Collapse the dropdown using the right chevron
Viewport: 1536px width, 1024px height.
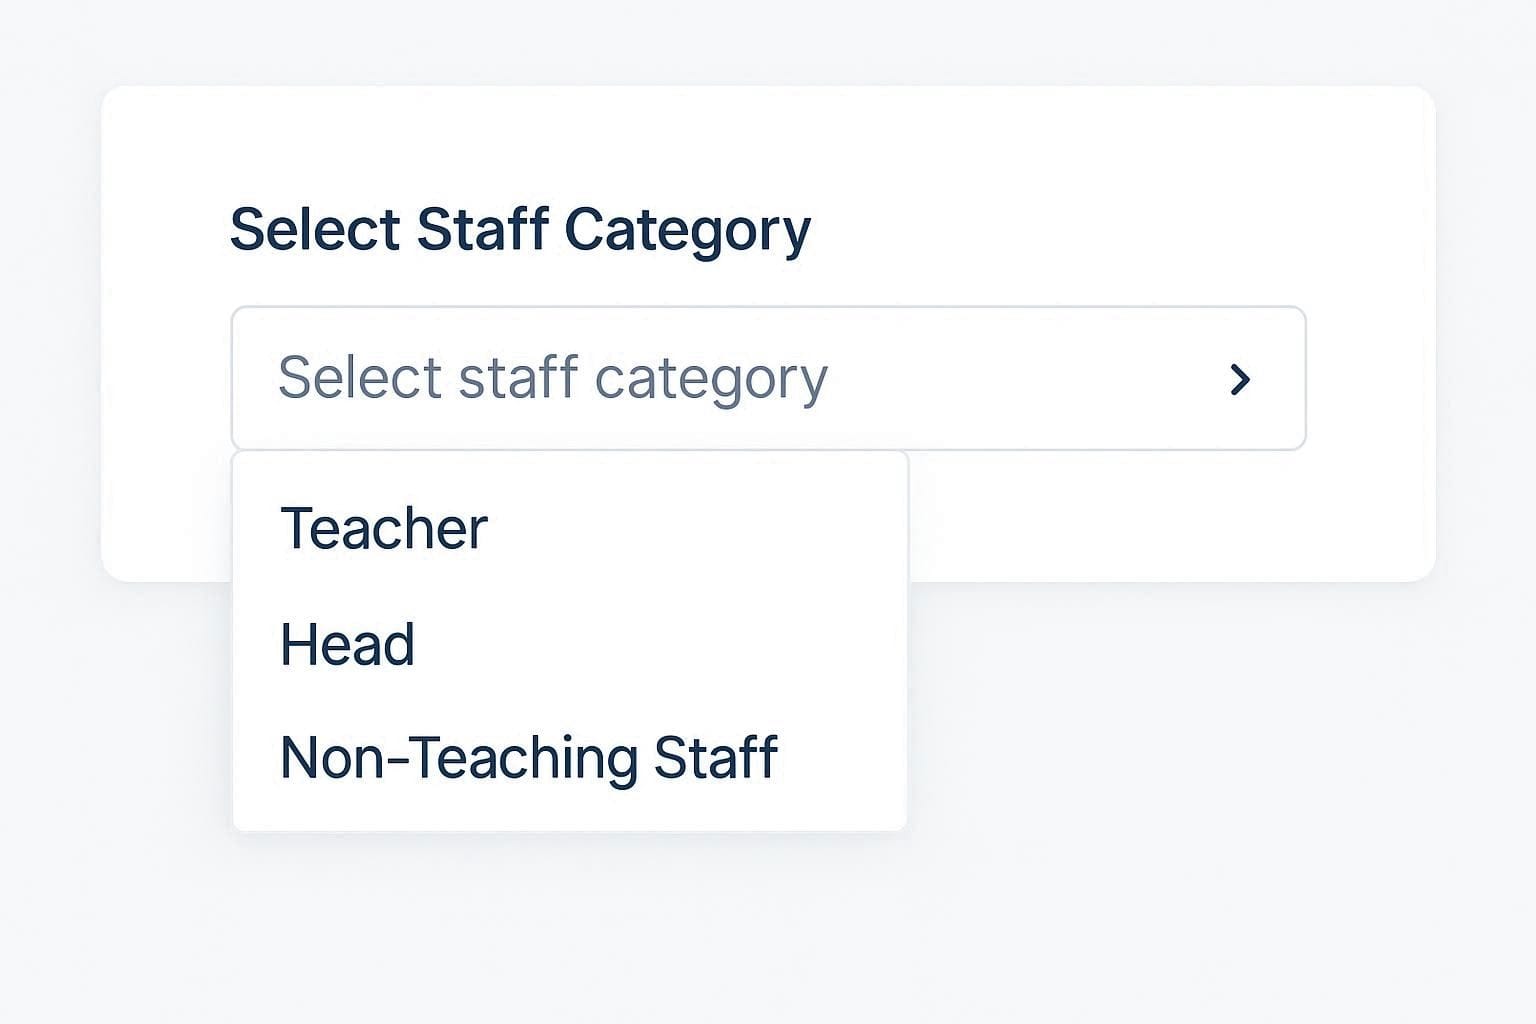tap(1240, 379)
